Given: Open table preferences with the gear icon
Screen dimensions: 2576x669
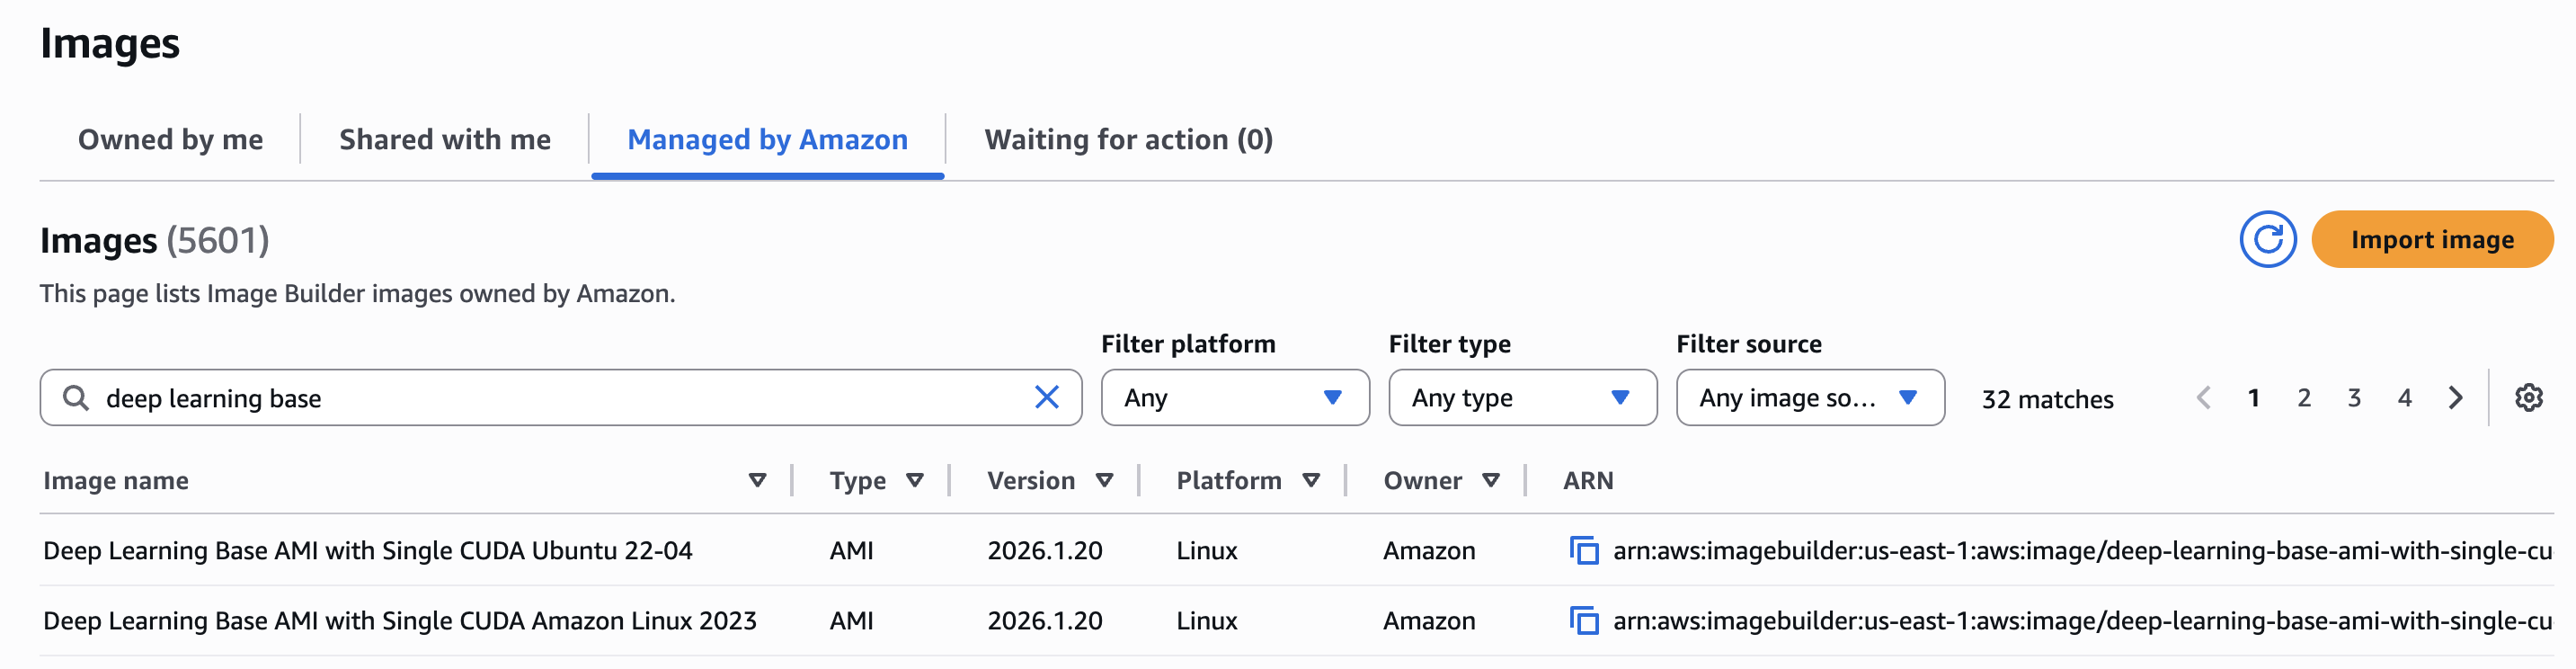Looking at the screenshot, I should point(2530,397).
